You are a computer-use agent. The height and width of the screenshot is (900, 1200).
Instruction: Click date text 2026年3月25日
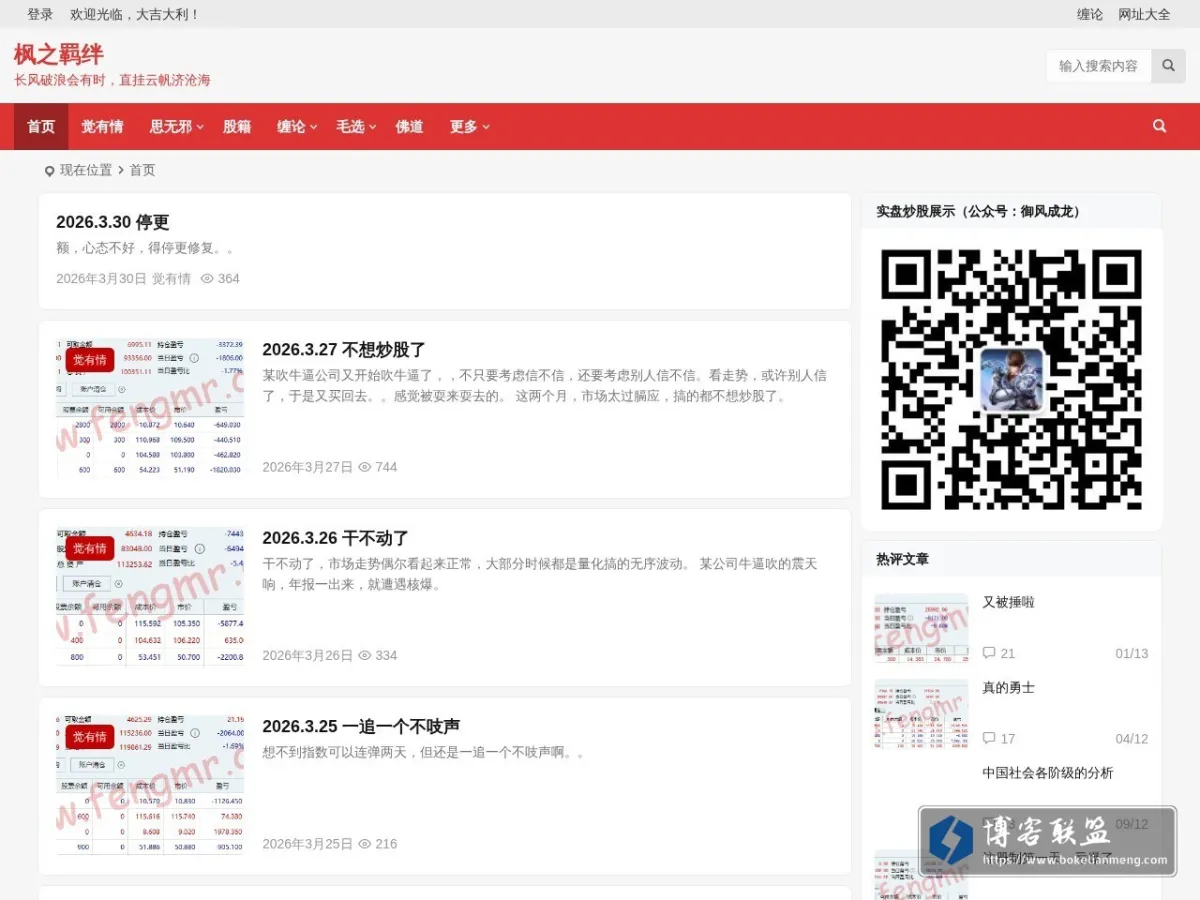point(307,844)
